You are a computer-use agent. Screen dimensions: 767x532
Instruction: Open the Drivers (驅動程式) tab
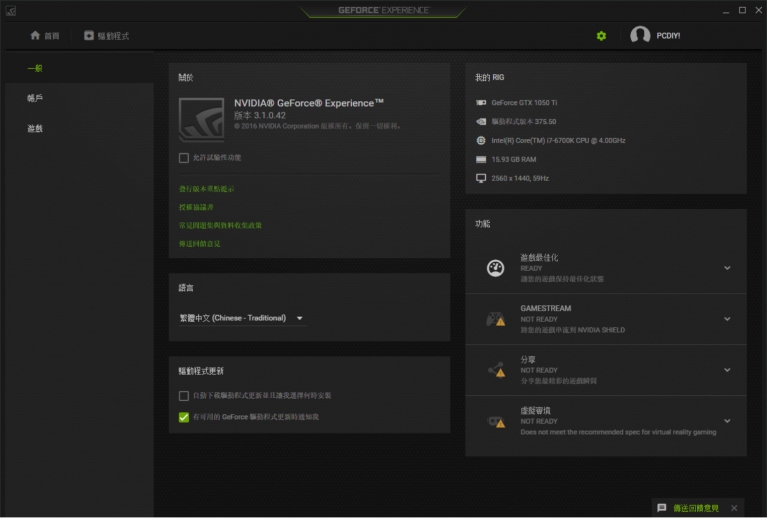click(x=106, y=36)
